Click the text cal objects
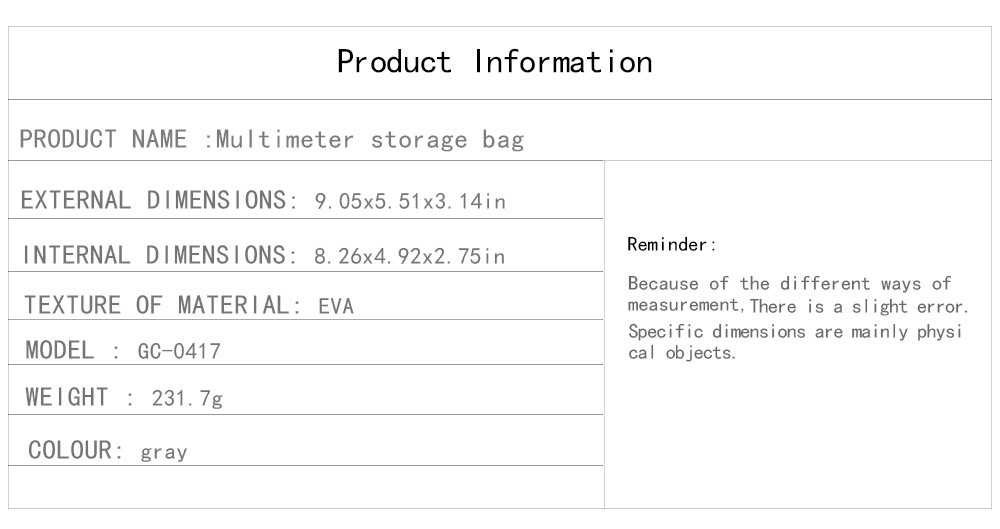Image resolution: width=1000 pixels, height=529 pixels. click(x=681, y=353)
